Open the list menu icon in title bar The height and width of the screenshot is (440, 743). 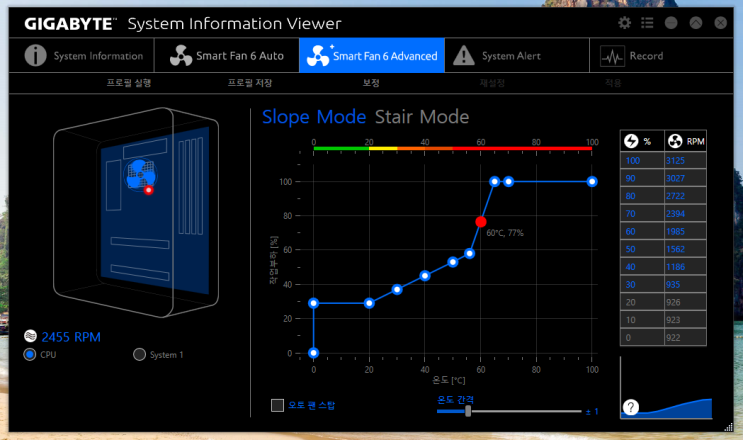[x=647, y=23]
